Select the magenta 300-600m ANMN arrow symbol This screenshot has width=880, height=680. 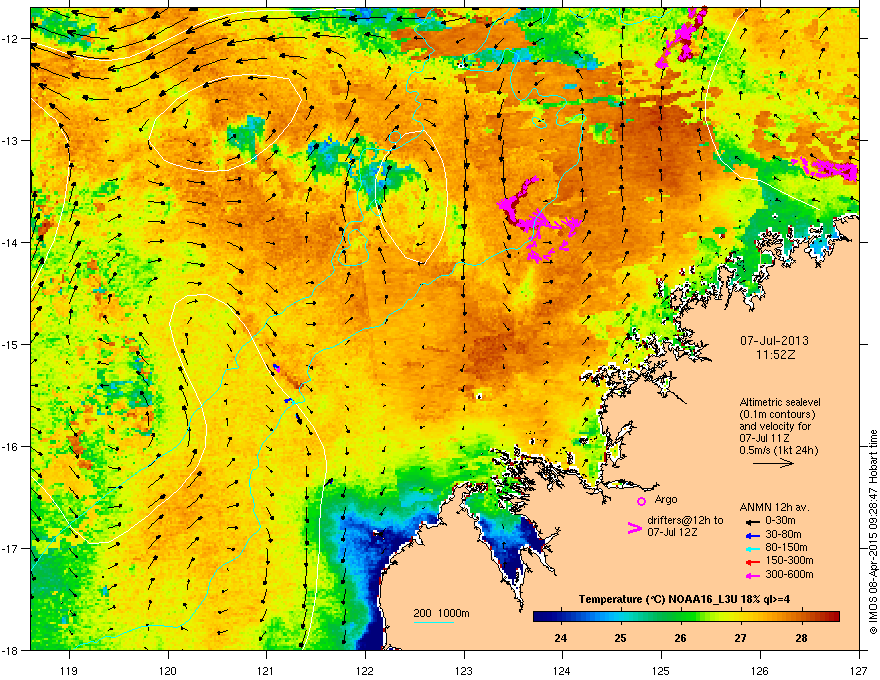pos(752,575)
